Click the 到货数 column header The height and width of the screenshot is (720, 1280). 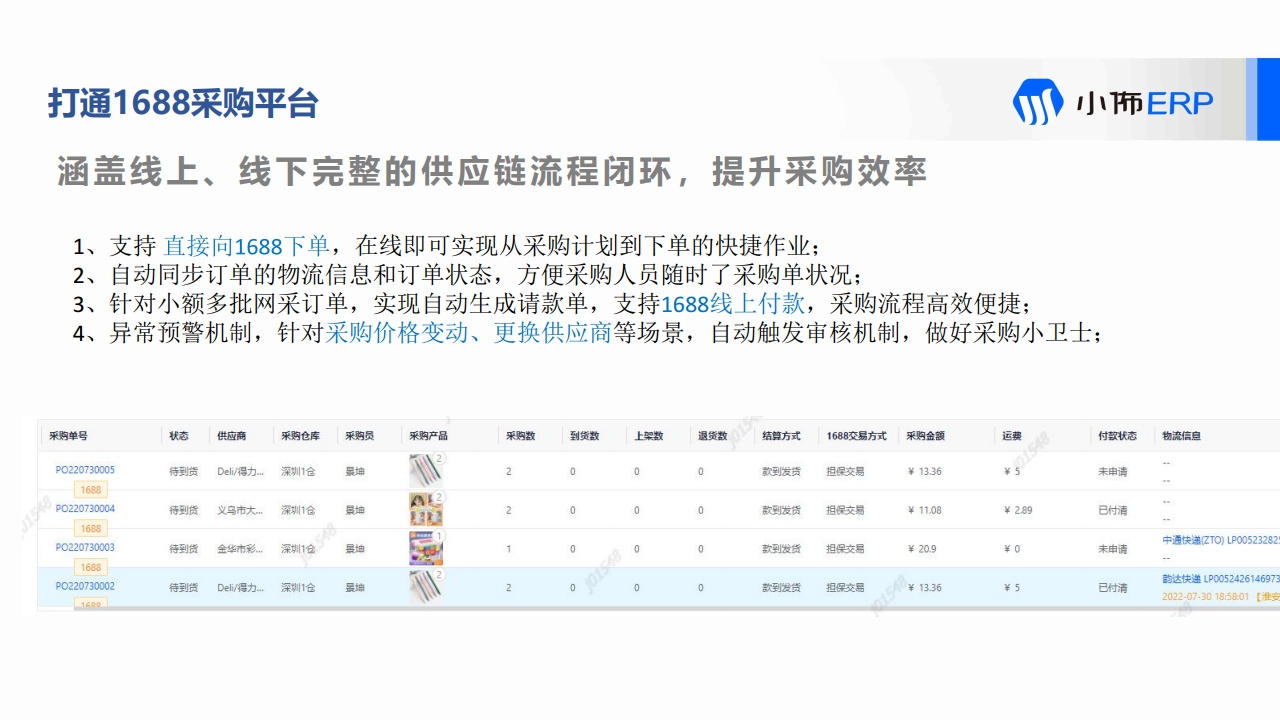point(585,436)
